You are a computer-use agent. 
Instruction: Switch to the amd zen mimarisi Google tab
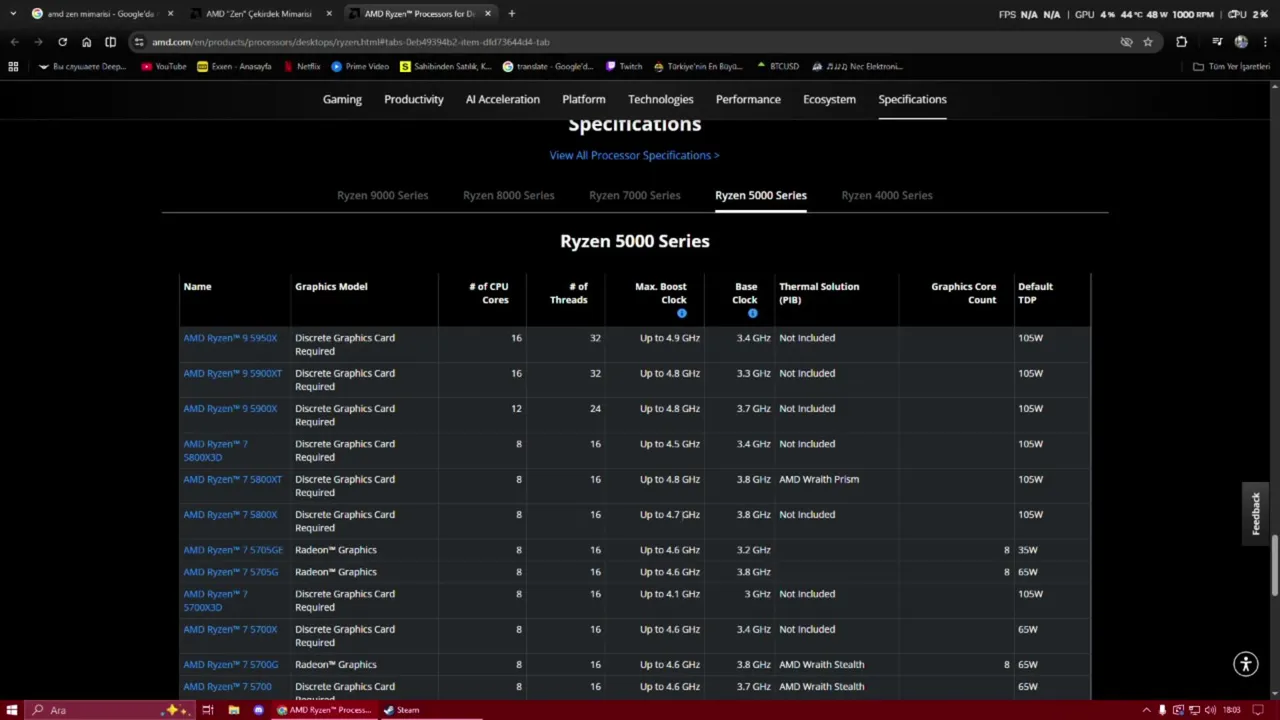[x=101, y=14]
